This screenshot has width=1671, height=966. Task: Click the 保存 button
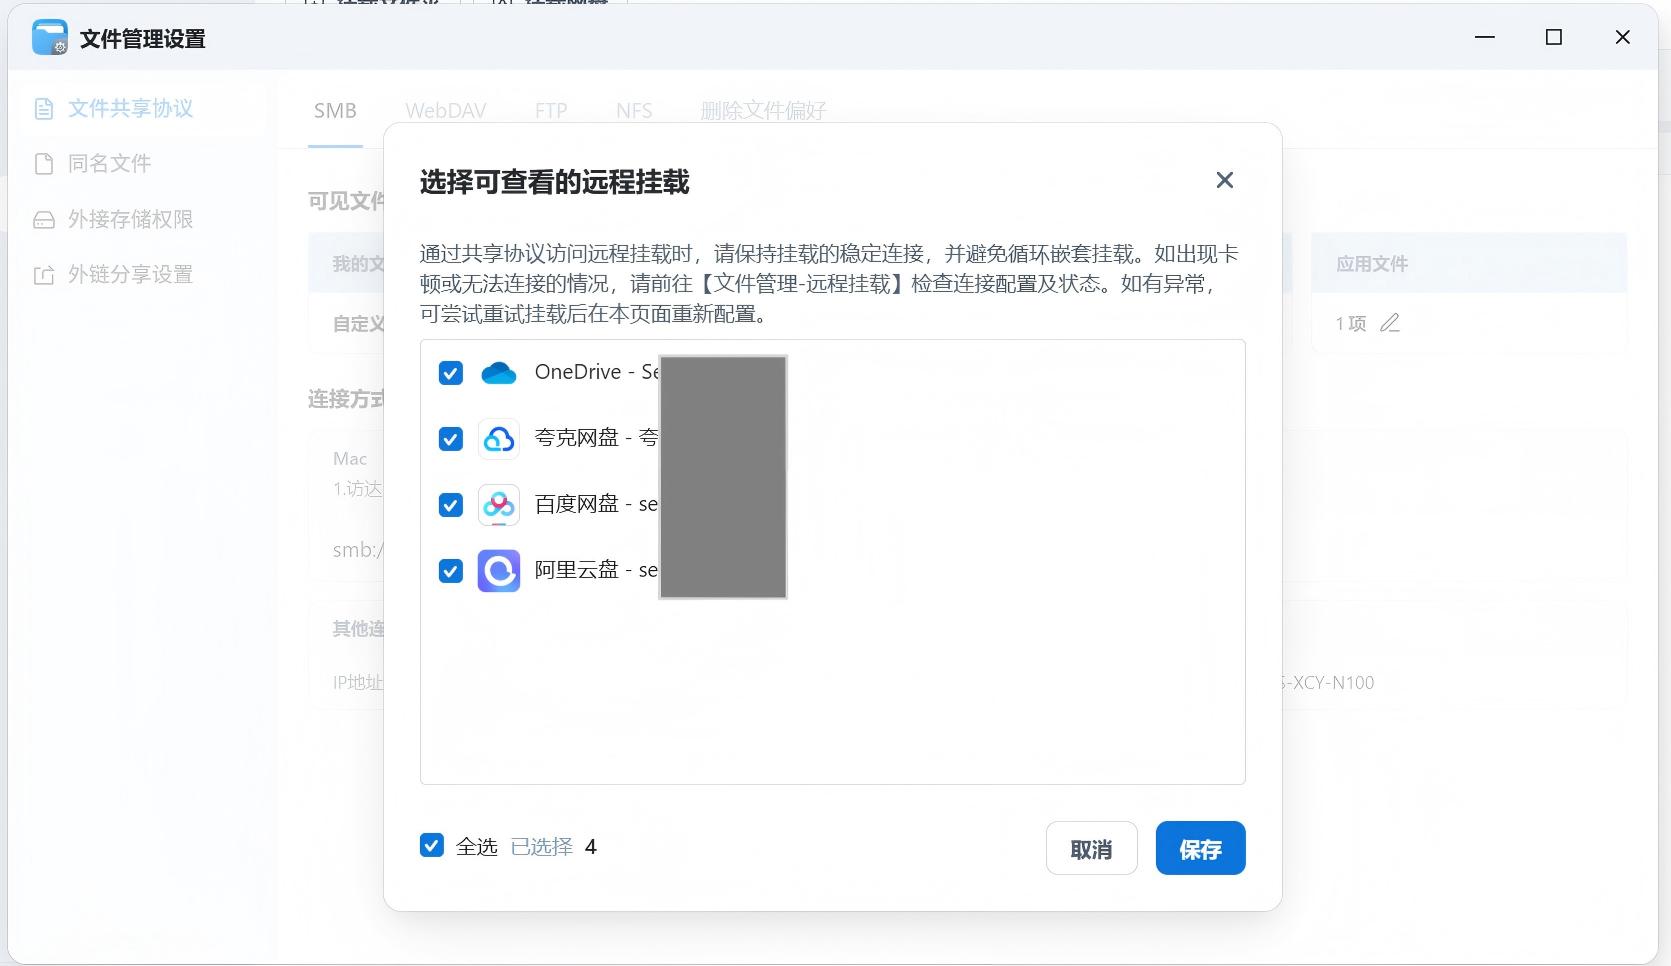tap(1200, 848)
